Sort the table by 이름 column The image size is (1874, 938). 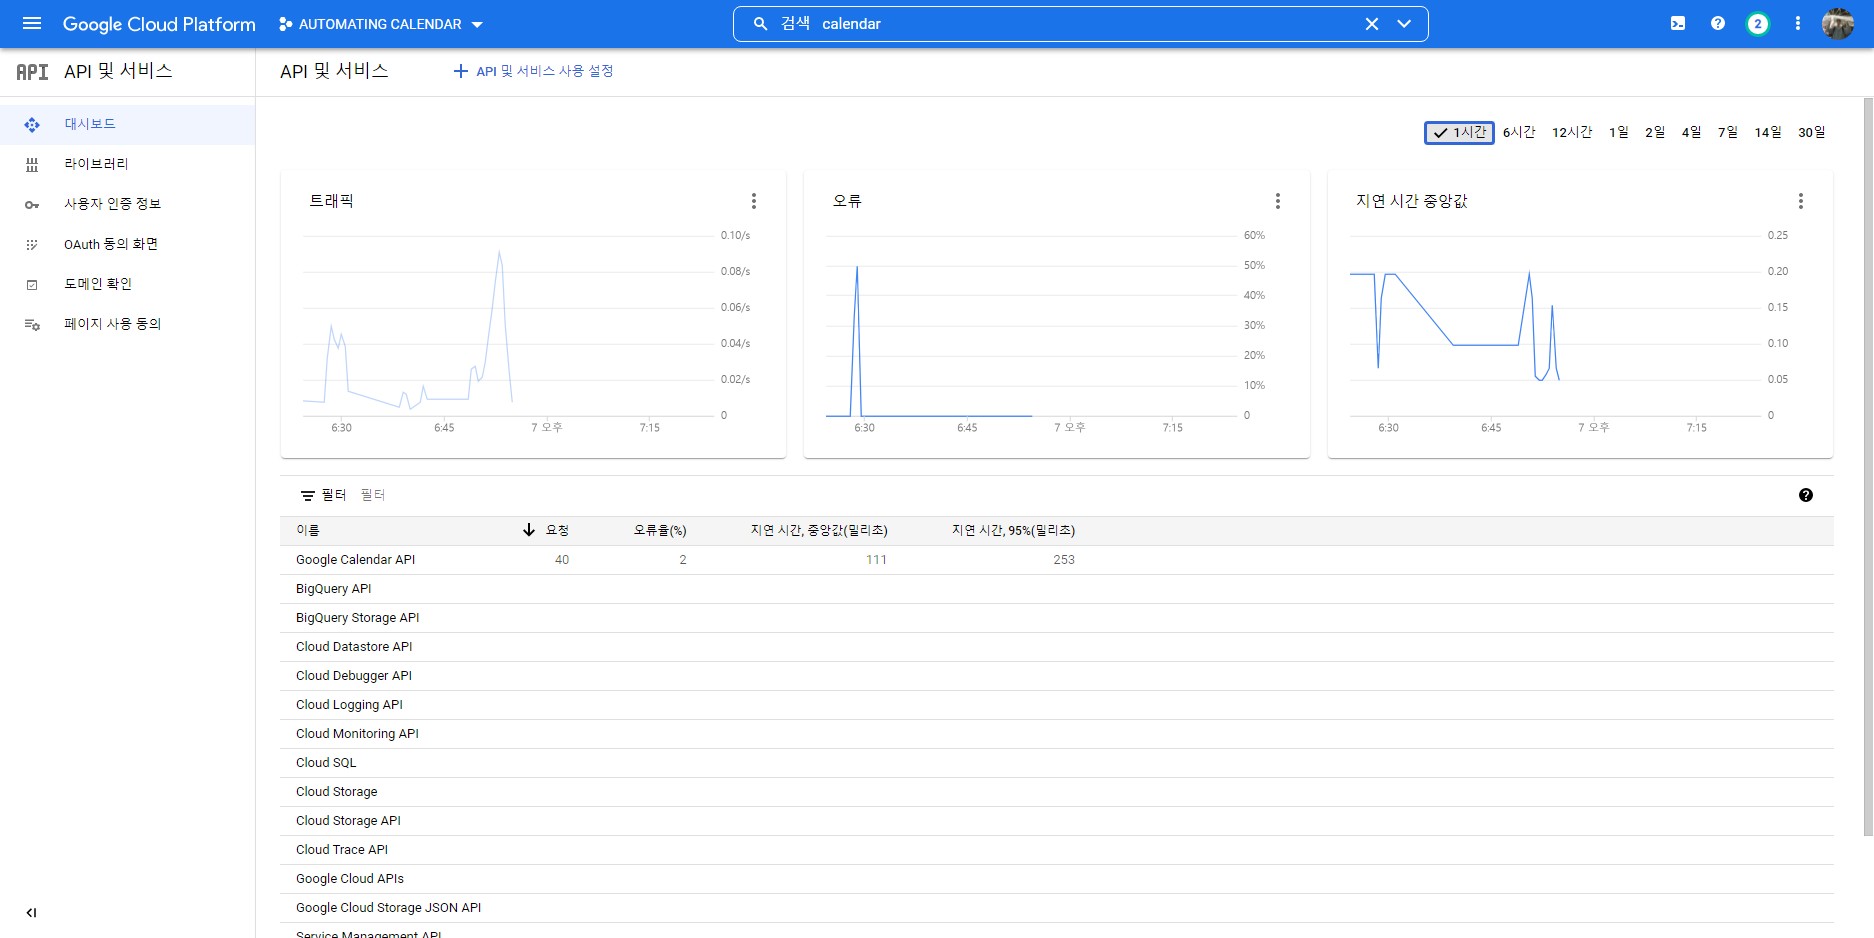point(308,530)
